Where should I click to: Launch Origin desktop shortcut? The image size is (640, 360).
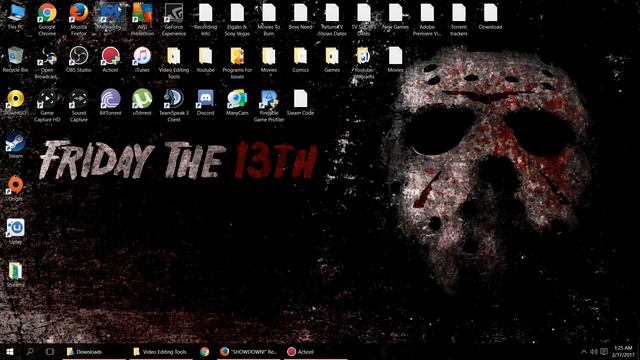click(x=16, y=188)
